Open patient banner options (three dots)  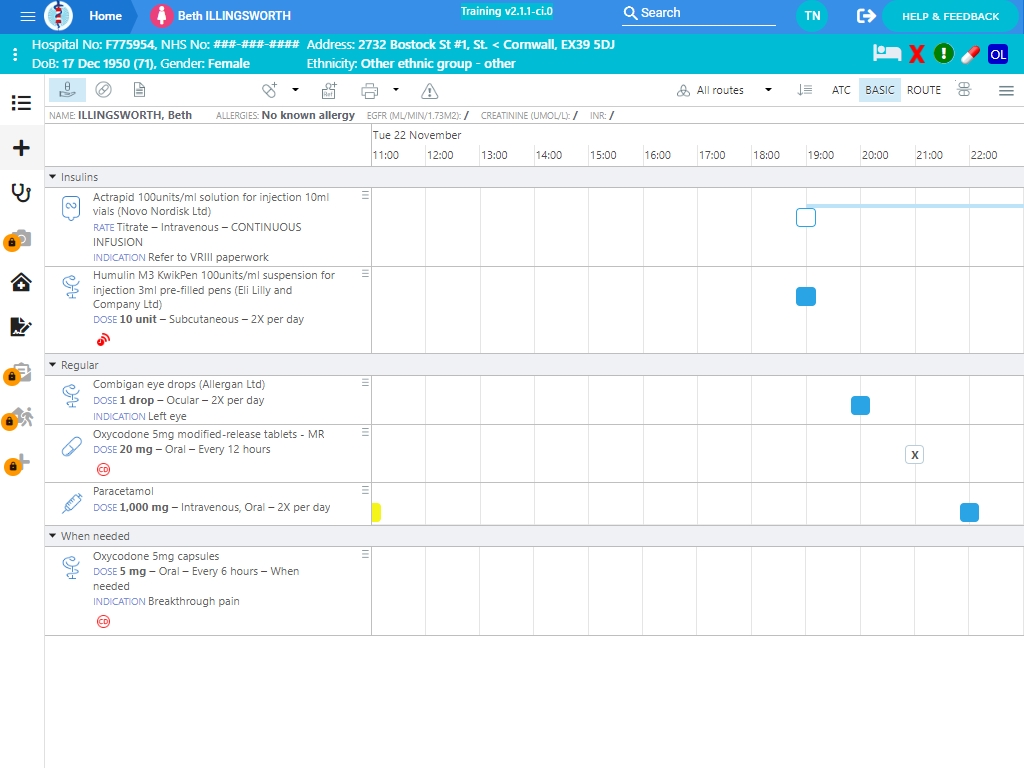(x=15, y=54)
